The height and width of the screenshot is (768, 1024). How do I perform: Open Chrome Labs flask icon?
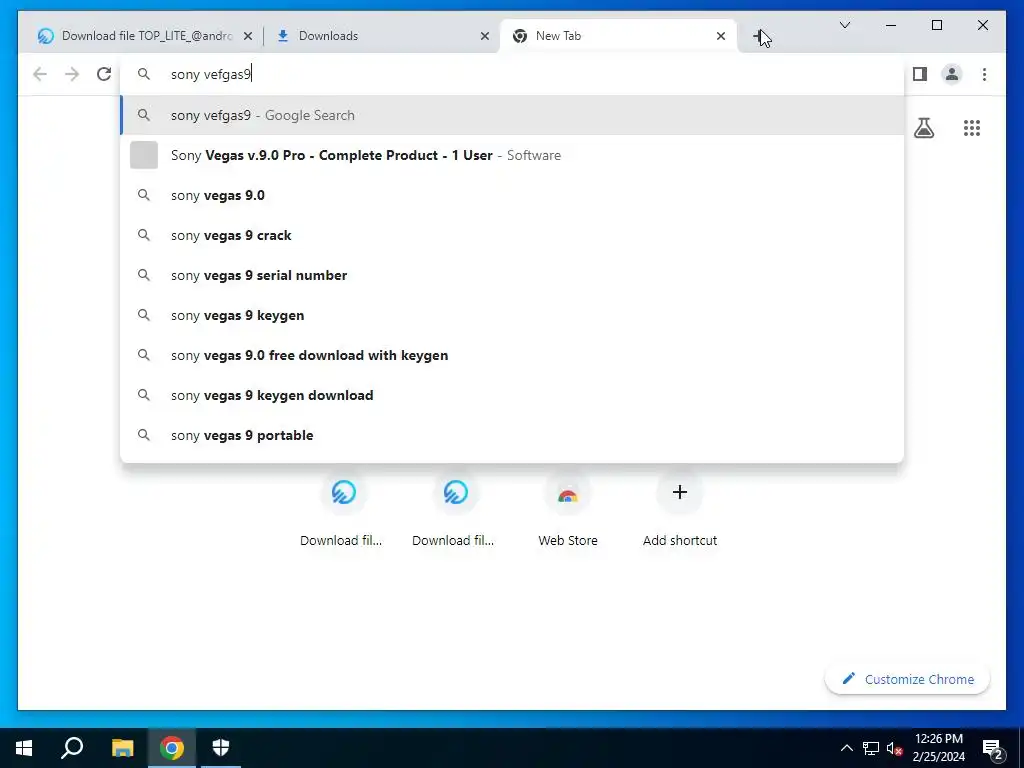(923, 128)
